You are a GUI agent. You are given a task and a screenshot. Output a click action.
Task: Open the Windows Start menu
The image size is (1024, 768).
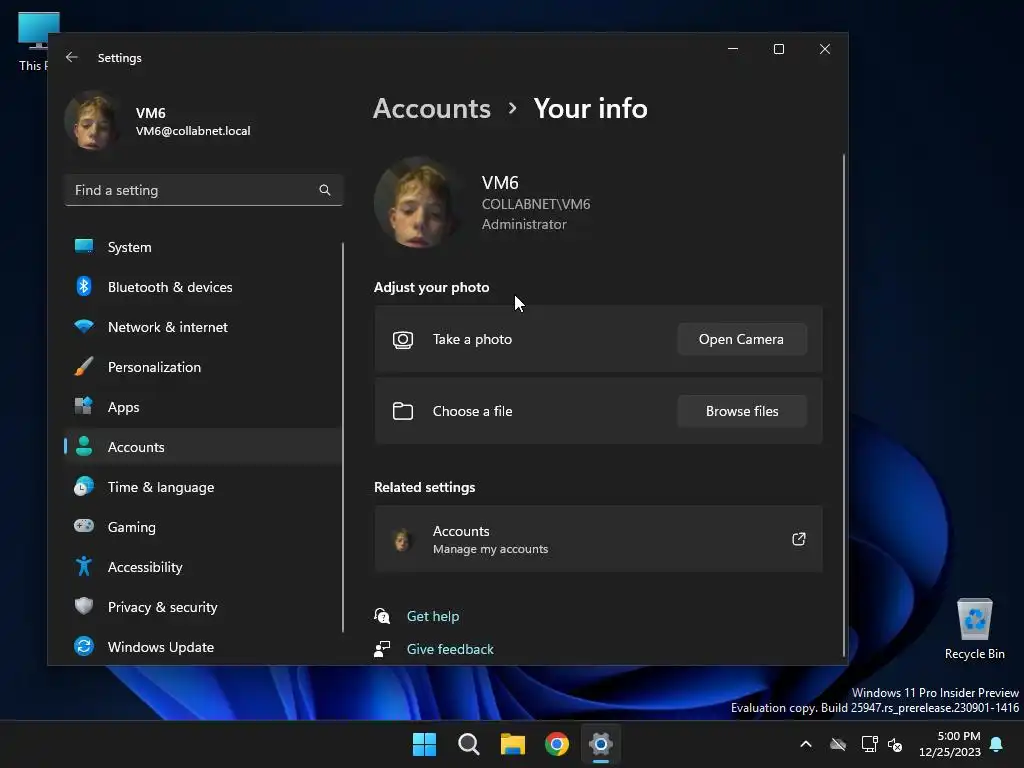coord(424,744)
